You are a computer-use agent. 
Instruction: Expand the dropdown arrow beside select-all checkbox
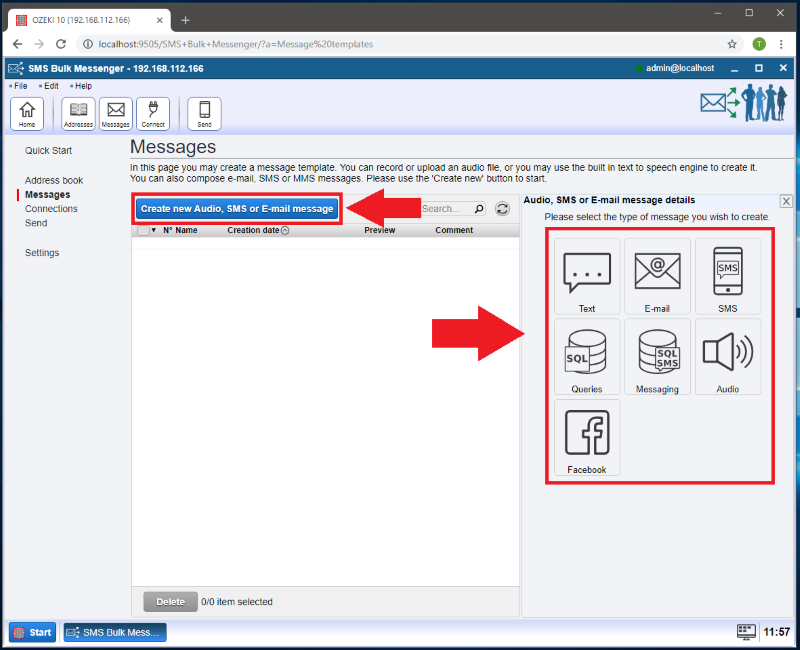(x=154, y=230)
